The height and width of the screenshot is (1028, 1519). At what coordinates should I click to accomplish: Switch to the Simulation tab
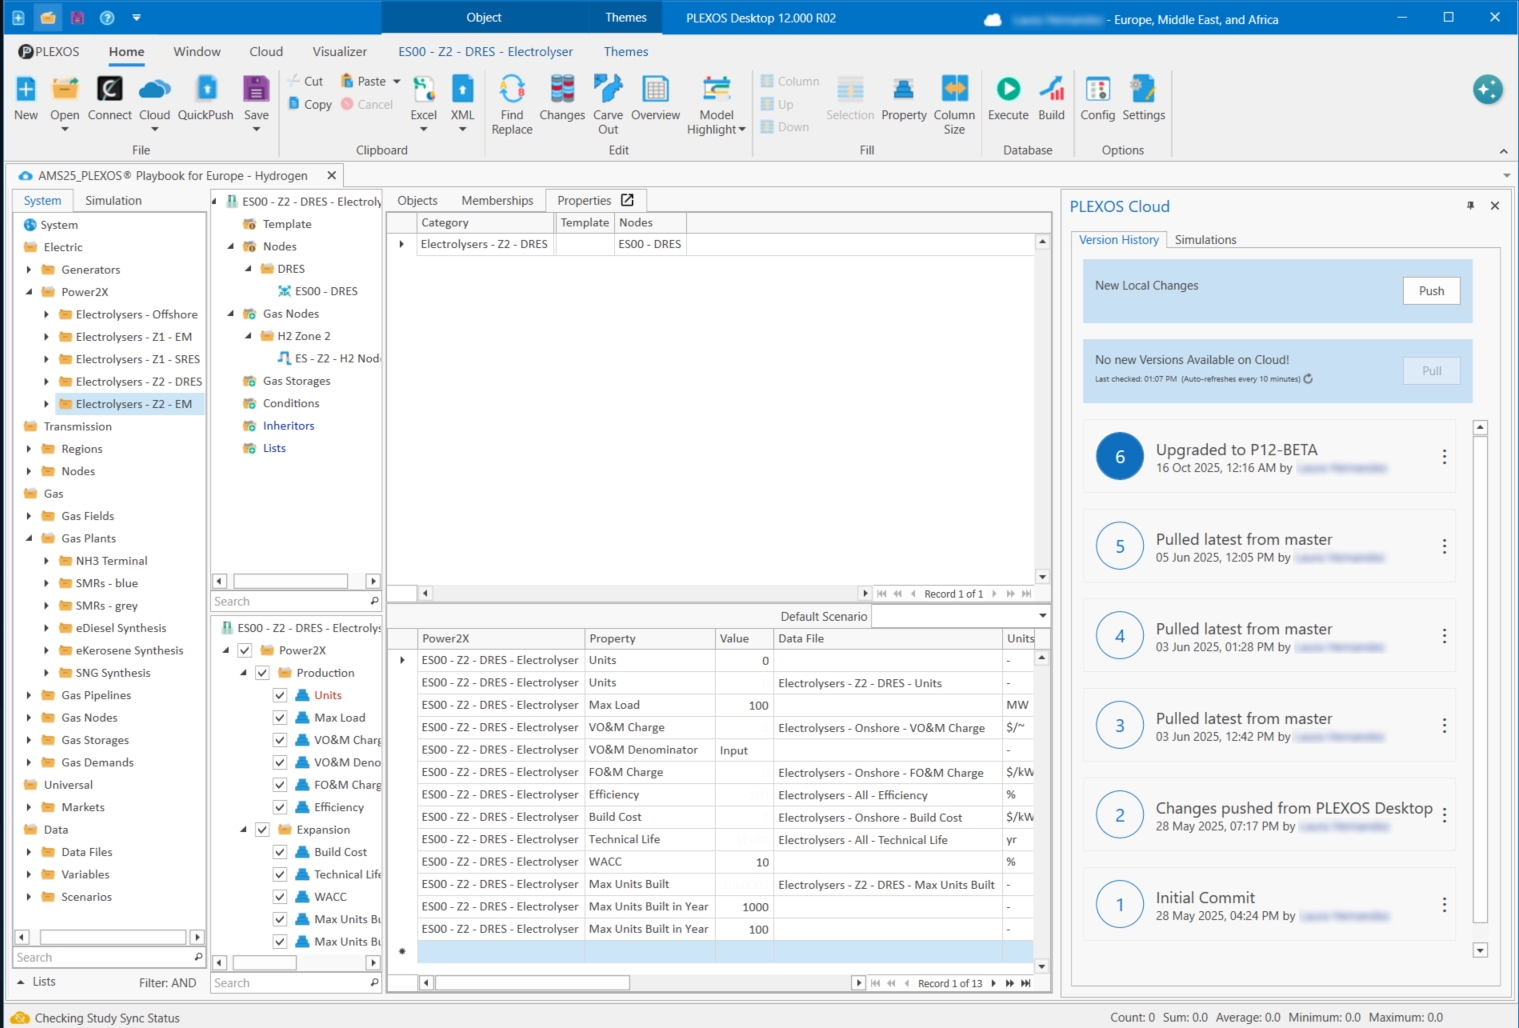click(x=112, y=200)
